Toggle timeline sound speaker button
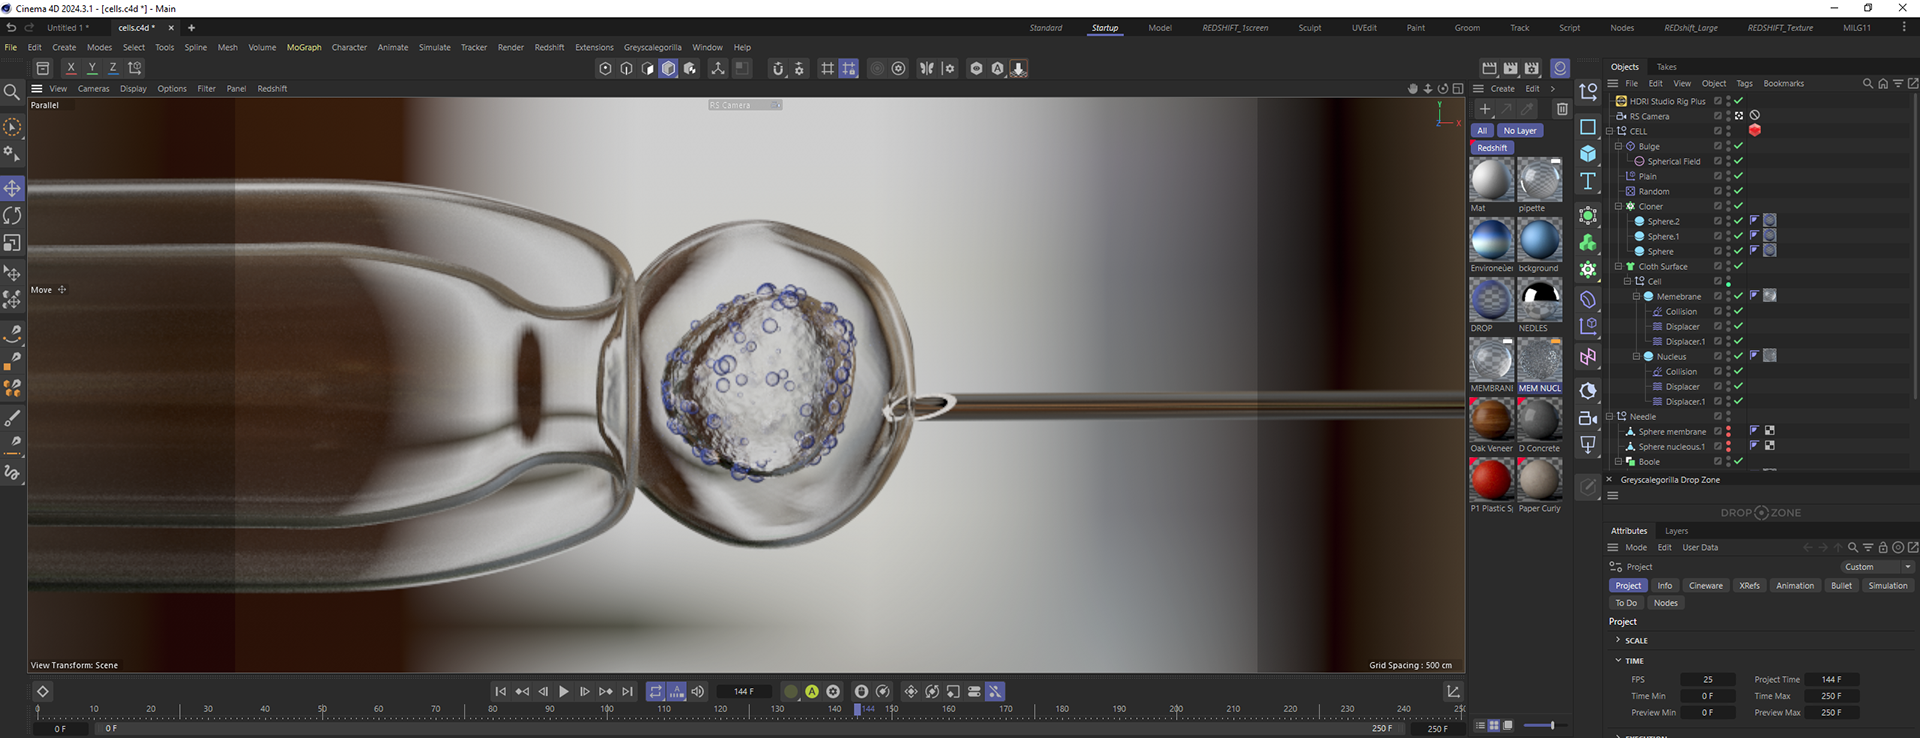 tap(698, 691)
